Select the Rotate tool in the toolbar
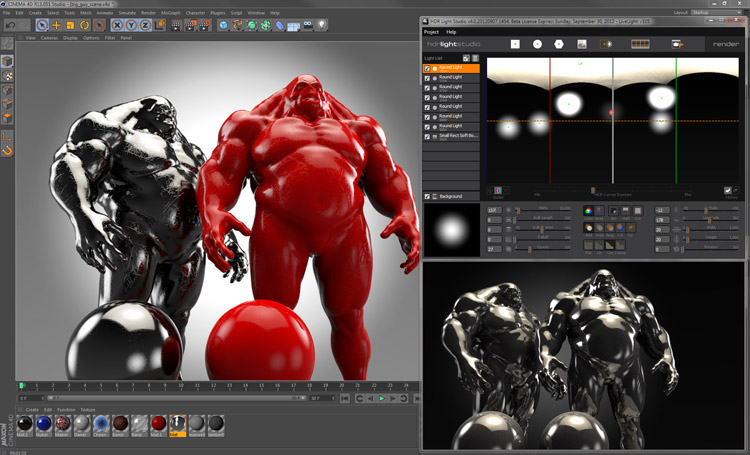Screen dimensions: 750x455 (x=84, y=24)
